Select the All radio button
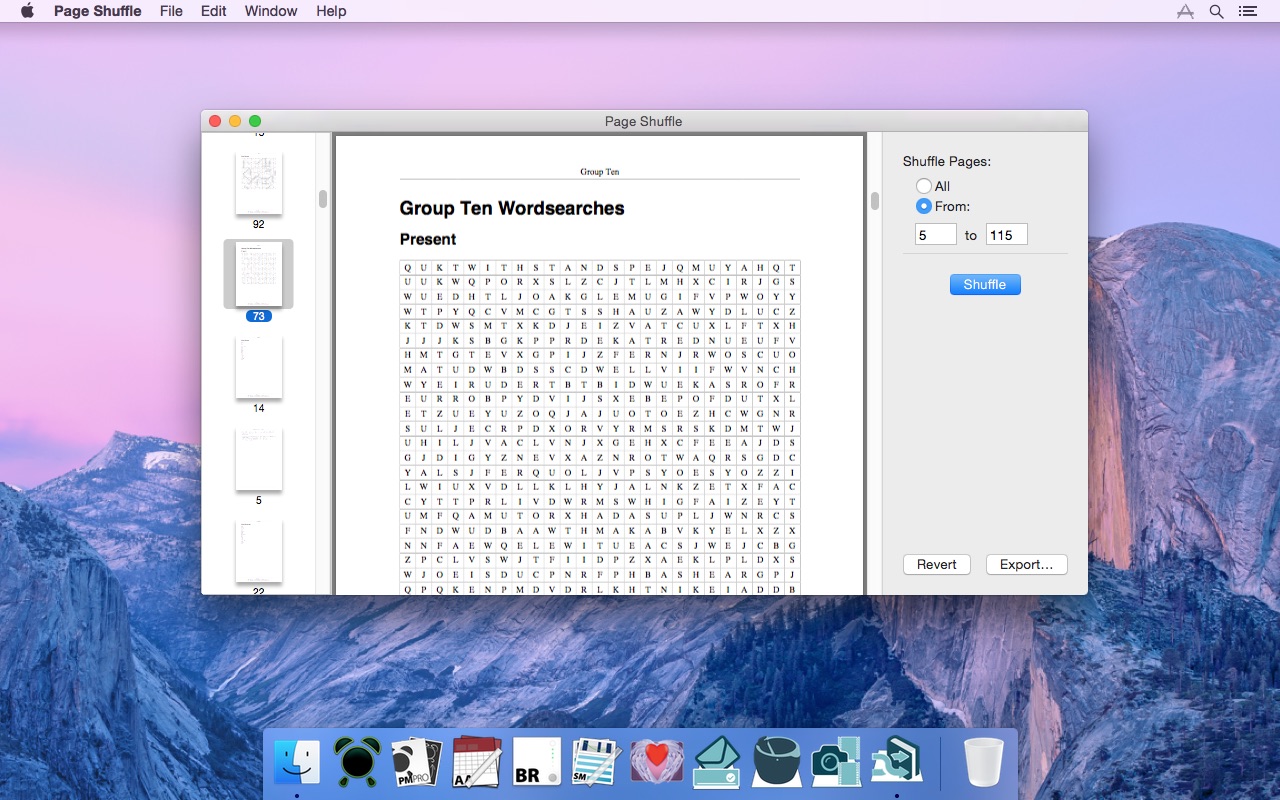Viewport: 1280px width, 800px height. click(x=924, y=186)
